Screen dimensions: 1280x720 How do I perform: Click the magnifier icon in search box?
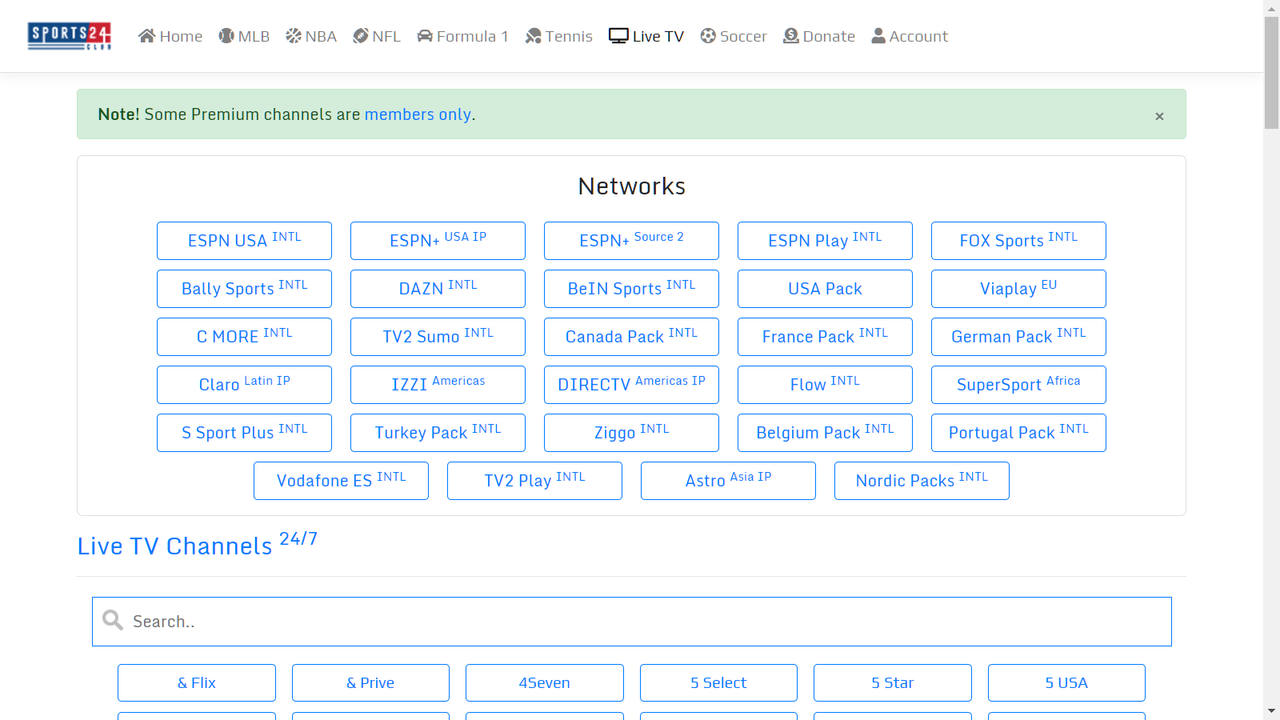pyautogui.click(x=113, y=621)
